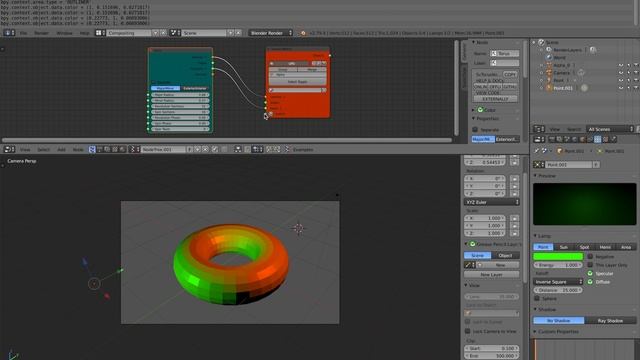Select the Spot lamp type

(584, 247)
